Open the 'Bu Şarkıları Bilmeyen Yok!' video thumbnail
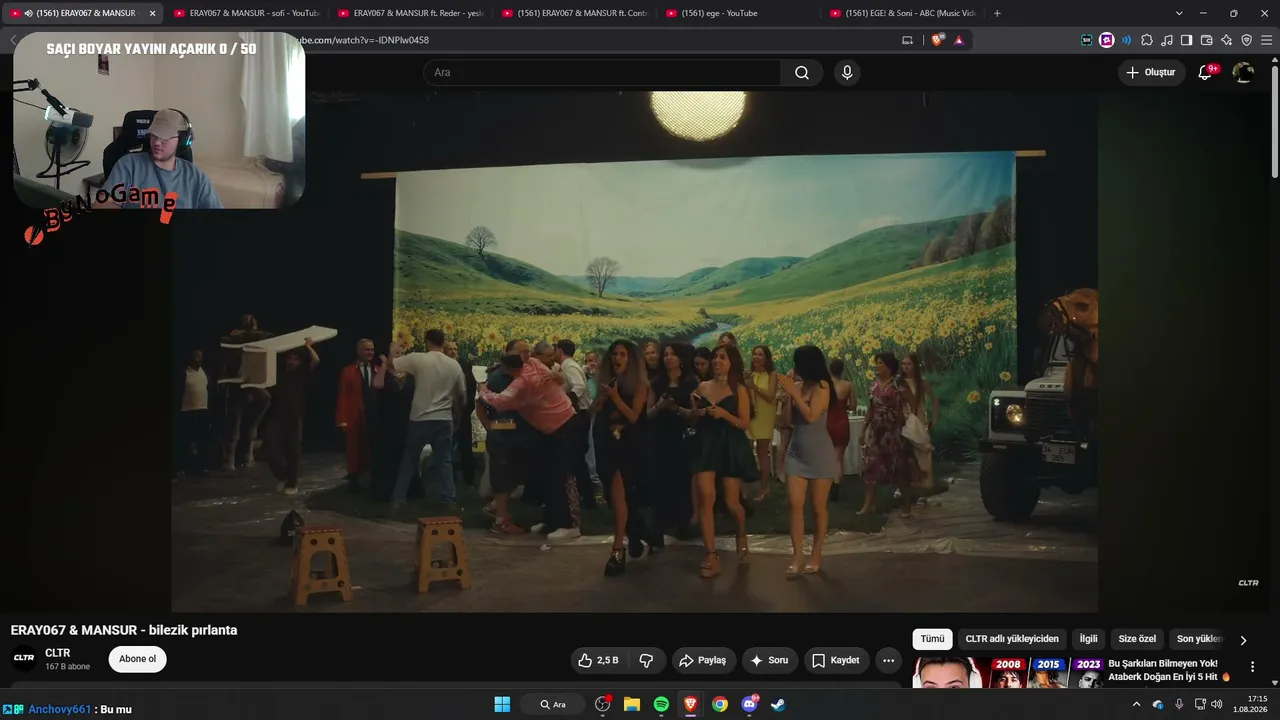1280x720 pixels. (x=1008, y=672)
